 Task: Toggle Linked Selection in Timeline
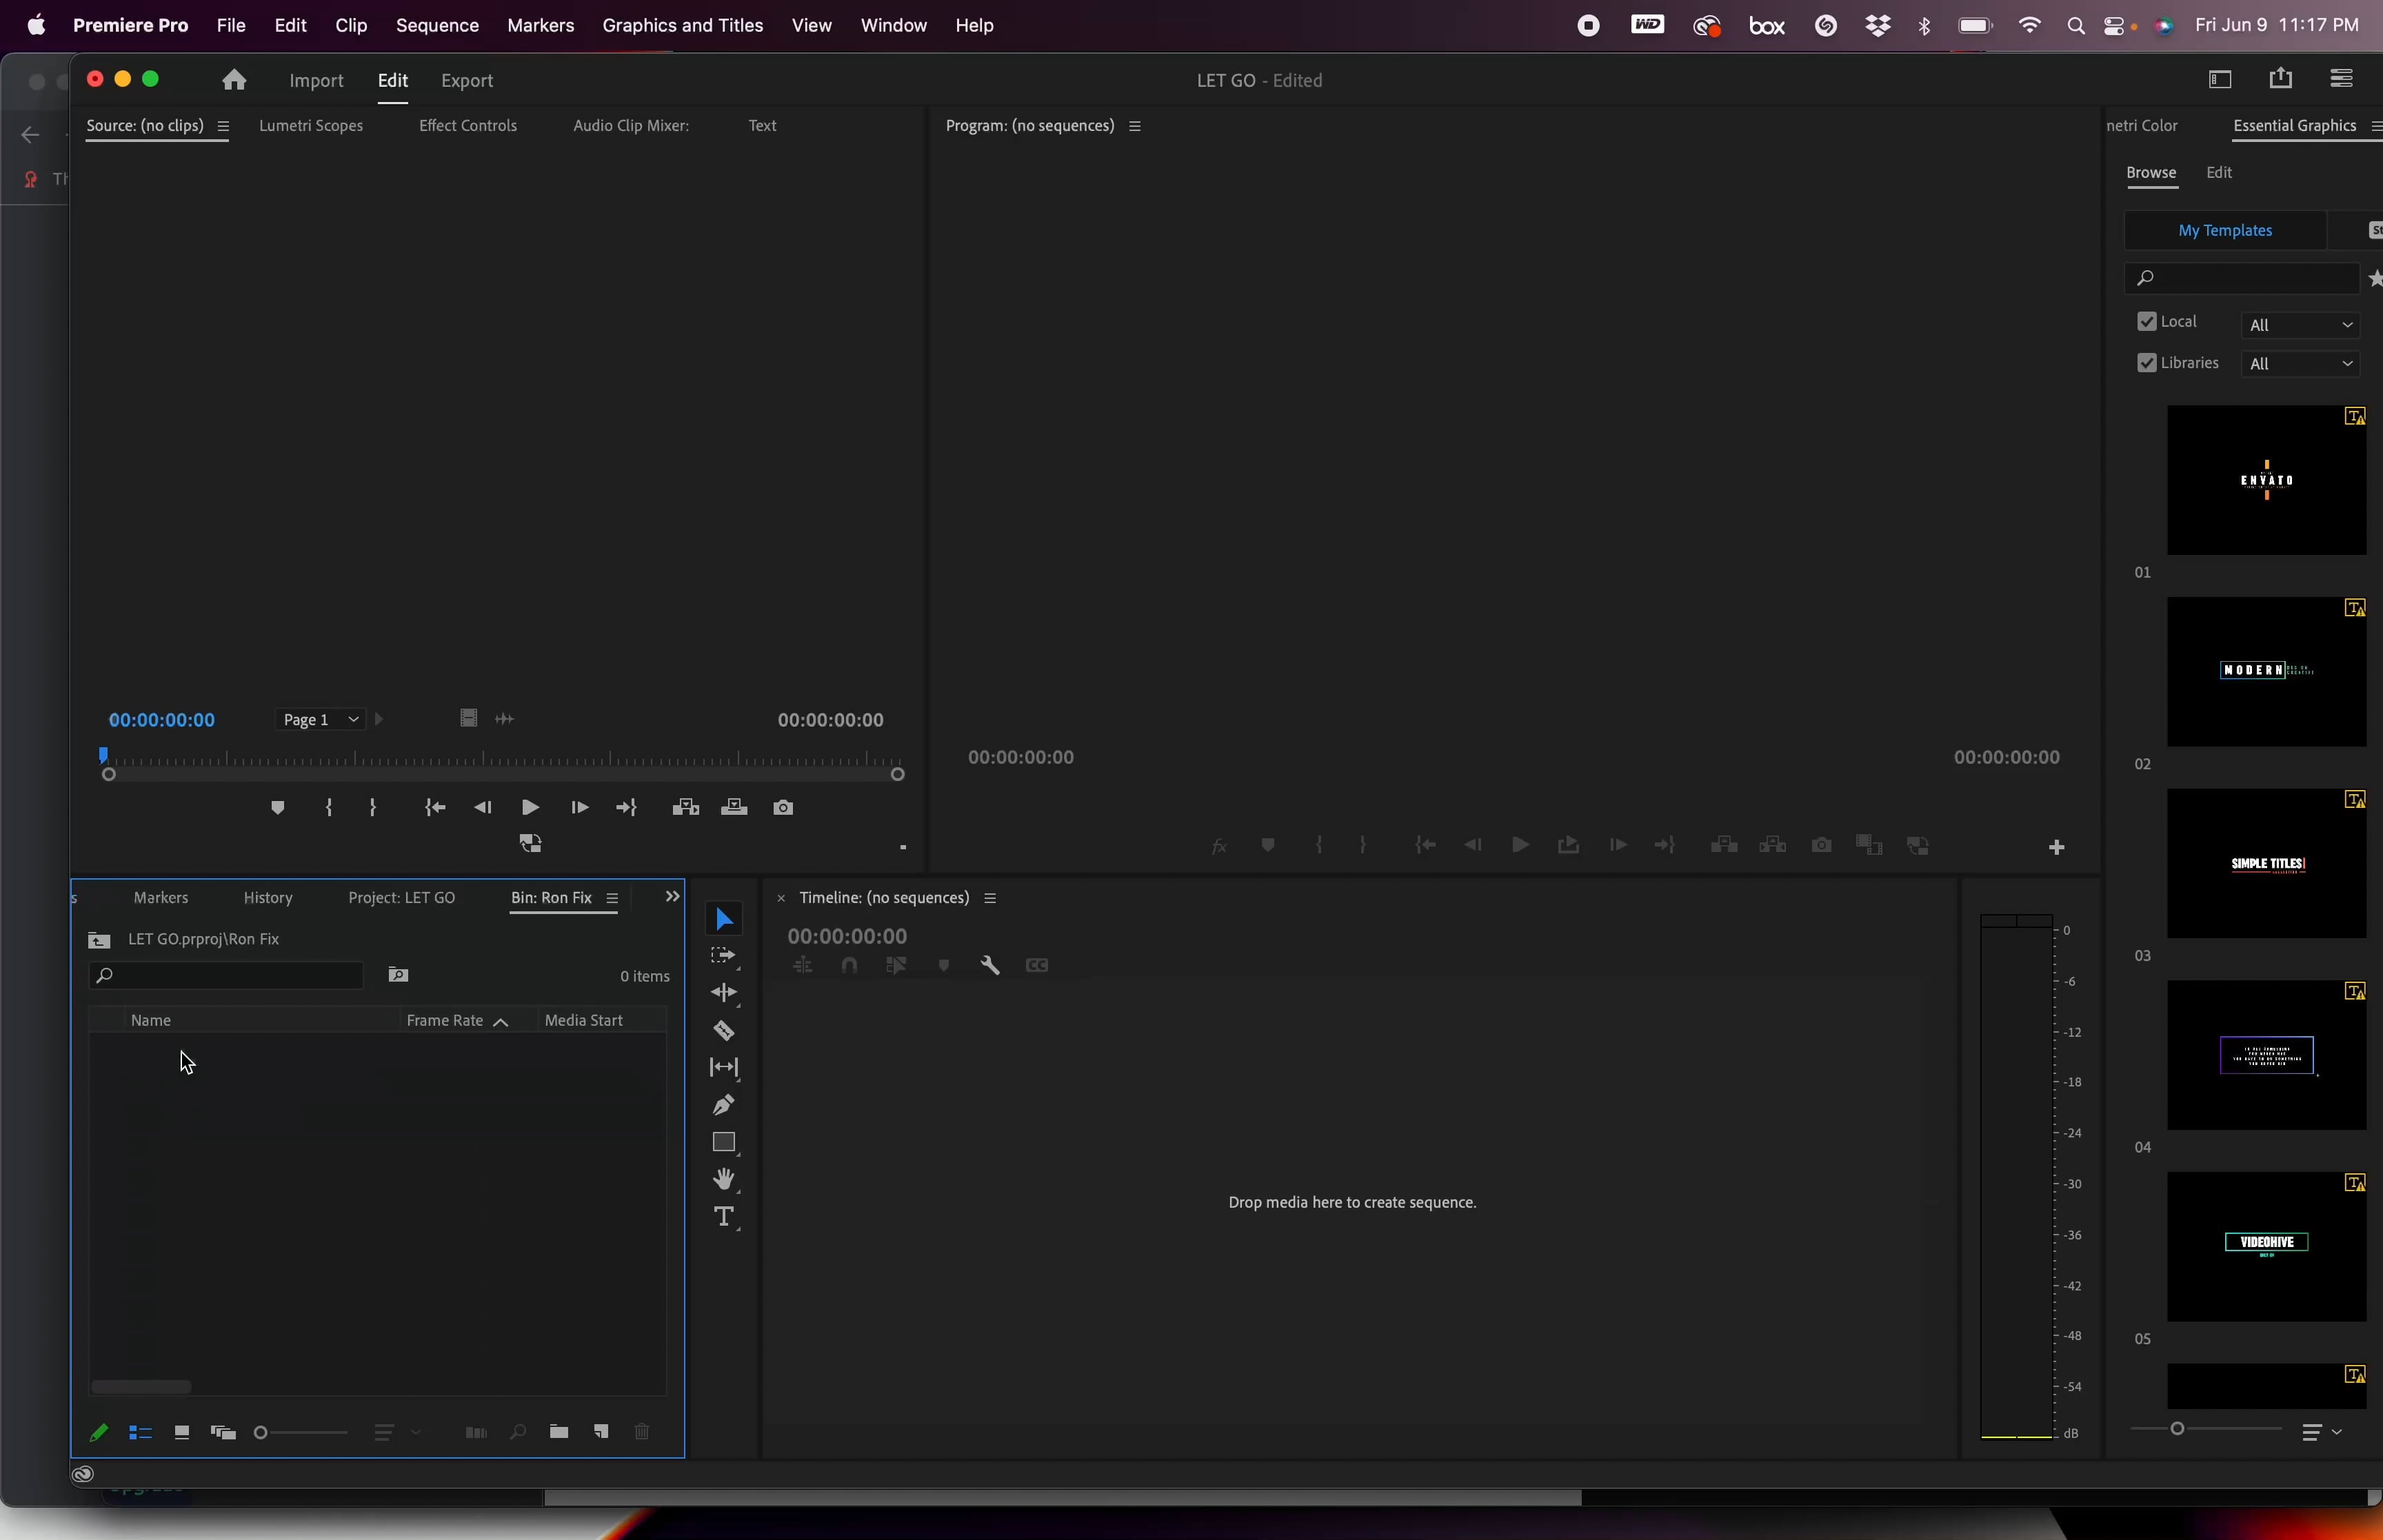click(896, 966)
